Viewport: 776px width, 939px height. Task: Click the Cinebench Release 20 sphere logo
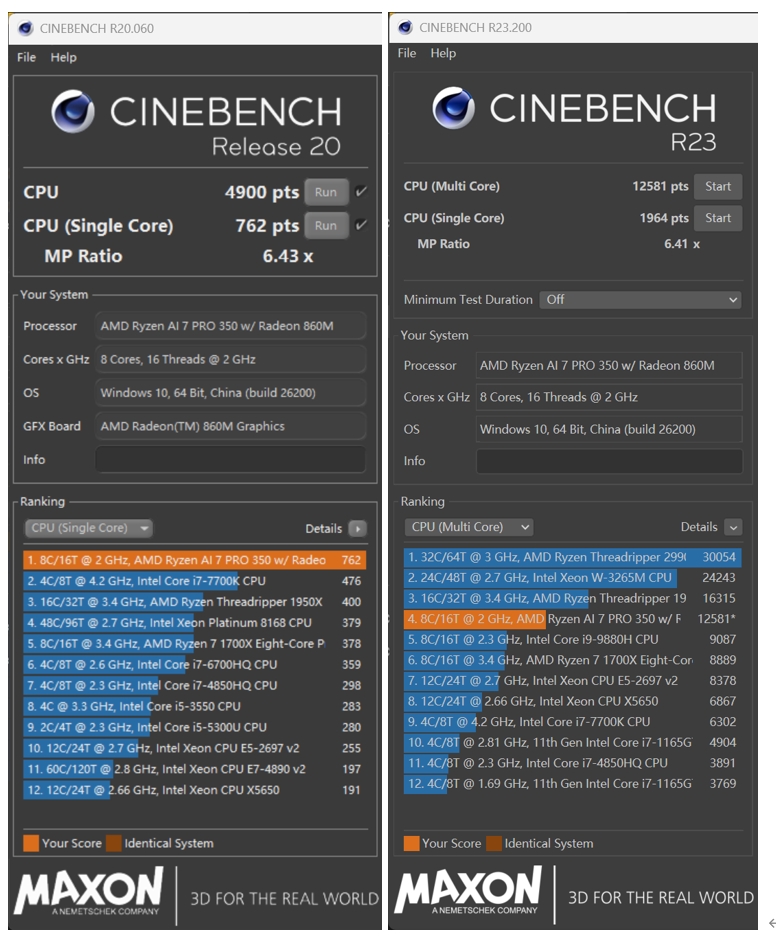[73, 111]
